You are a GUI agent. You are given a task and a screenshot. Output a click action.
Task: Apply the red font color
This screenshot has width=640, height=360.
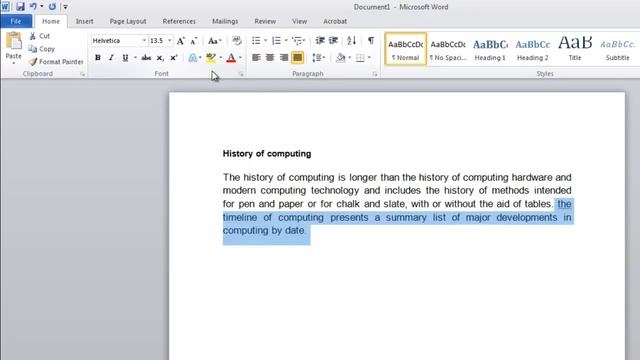point(231,58)
